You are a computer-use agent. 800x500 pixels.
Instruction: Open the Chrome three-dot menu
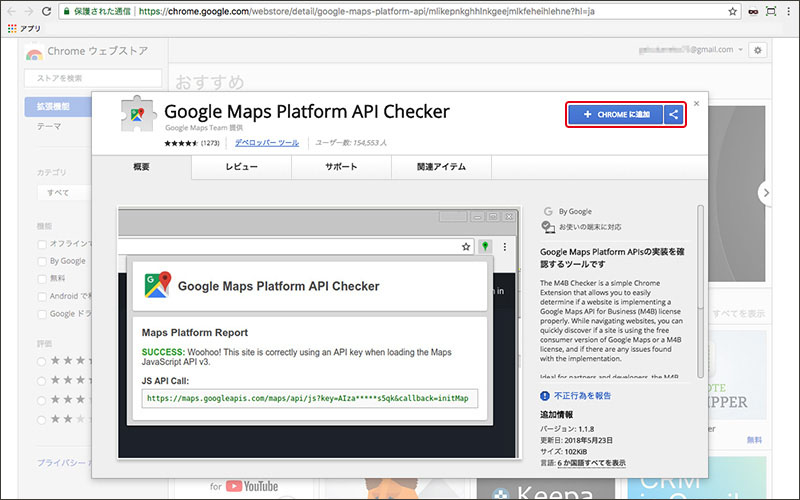pyautogui.click(x=789, y=11)
